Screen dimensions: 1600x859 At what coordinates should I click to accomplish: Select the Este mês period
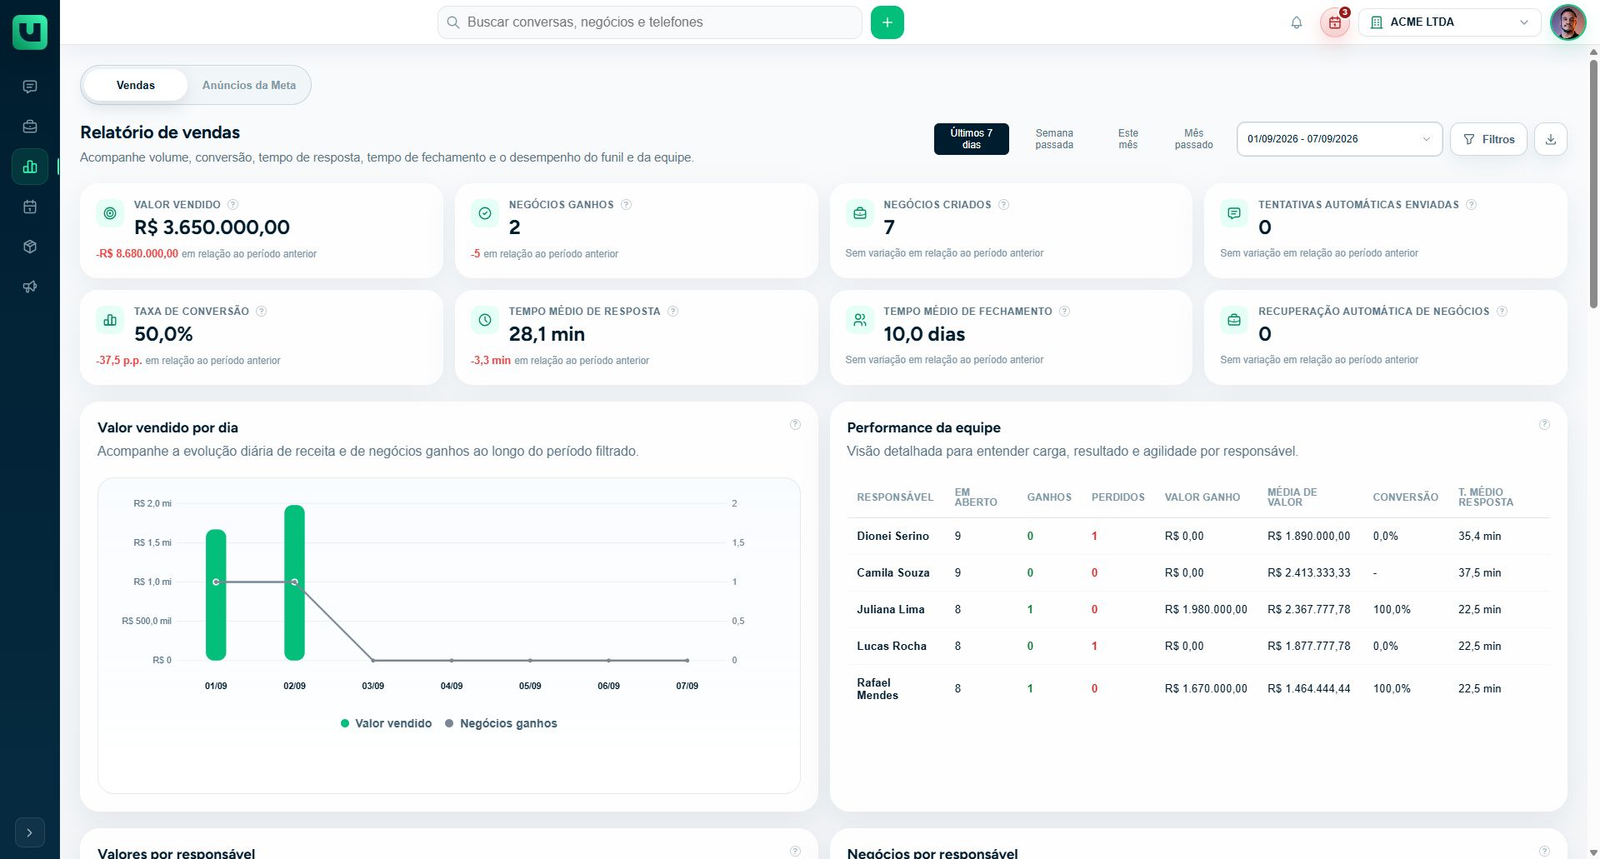click(x=1128, y=139)
